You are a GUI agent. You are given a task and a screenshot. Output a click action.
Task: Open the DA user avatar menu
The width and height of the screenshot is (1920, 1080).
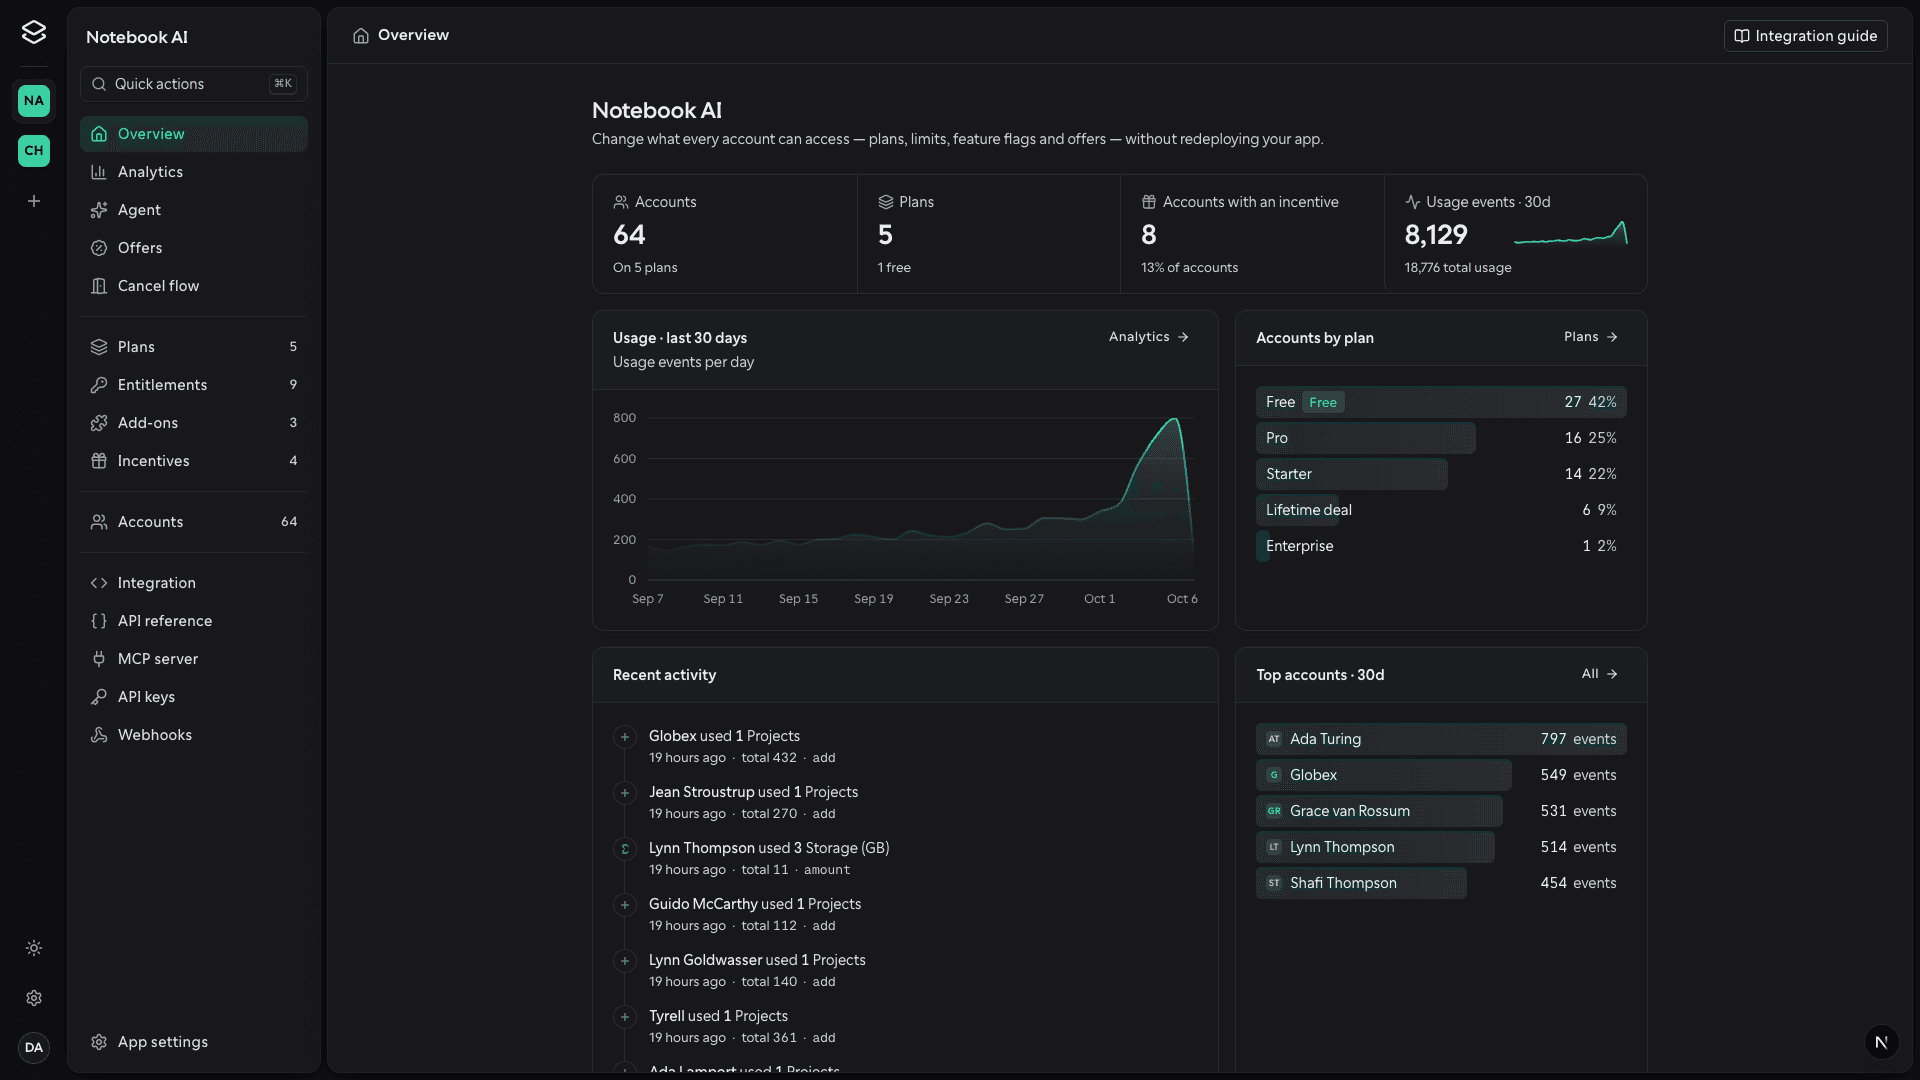tap(34, 1047)
